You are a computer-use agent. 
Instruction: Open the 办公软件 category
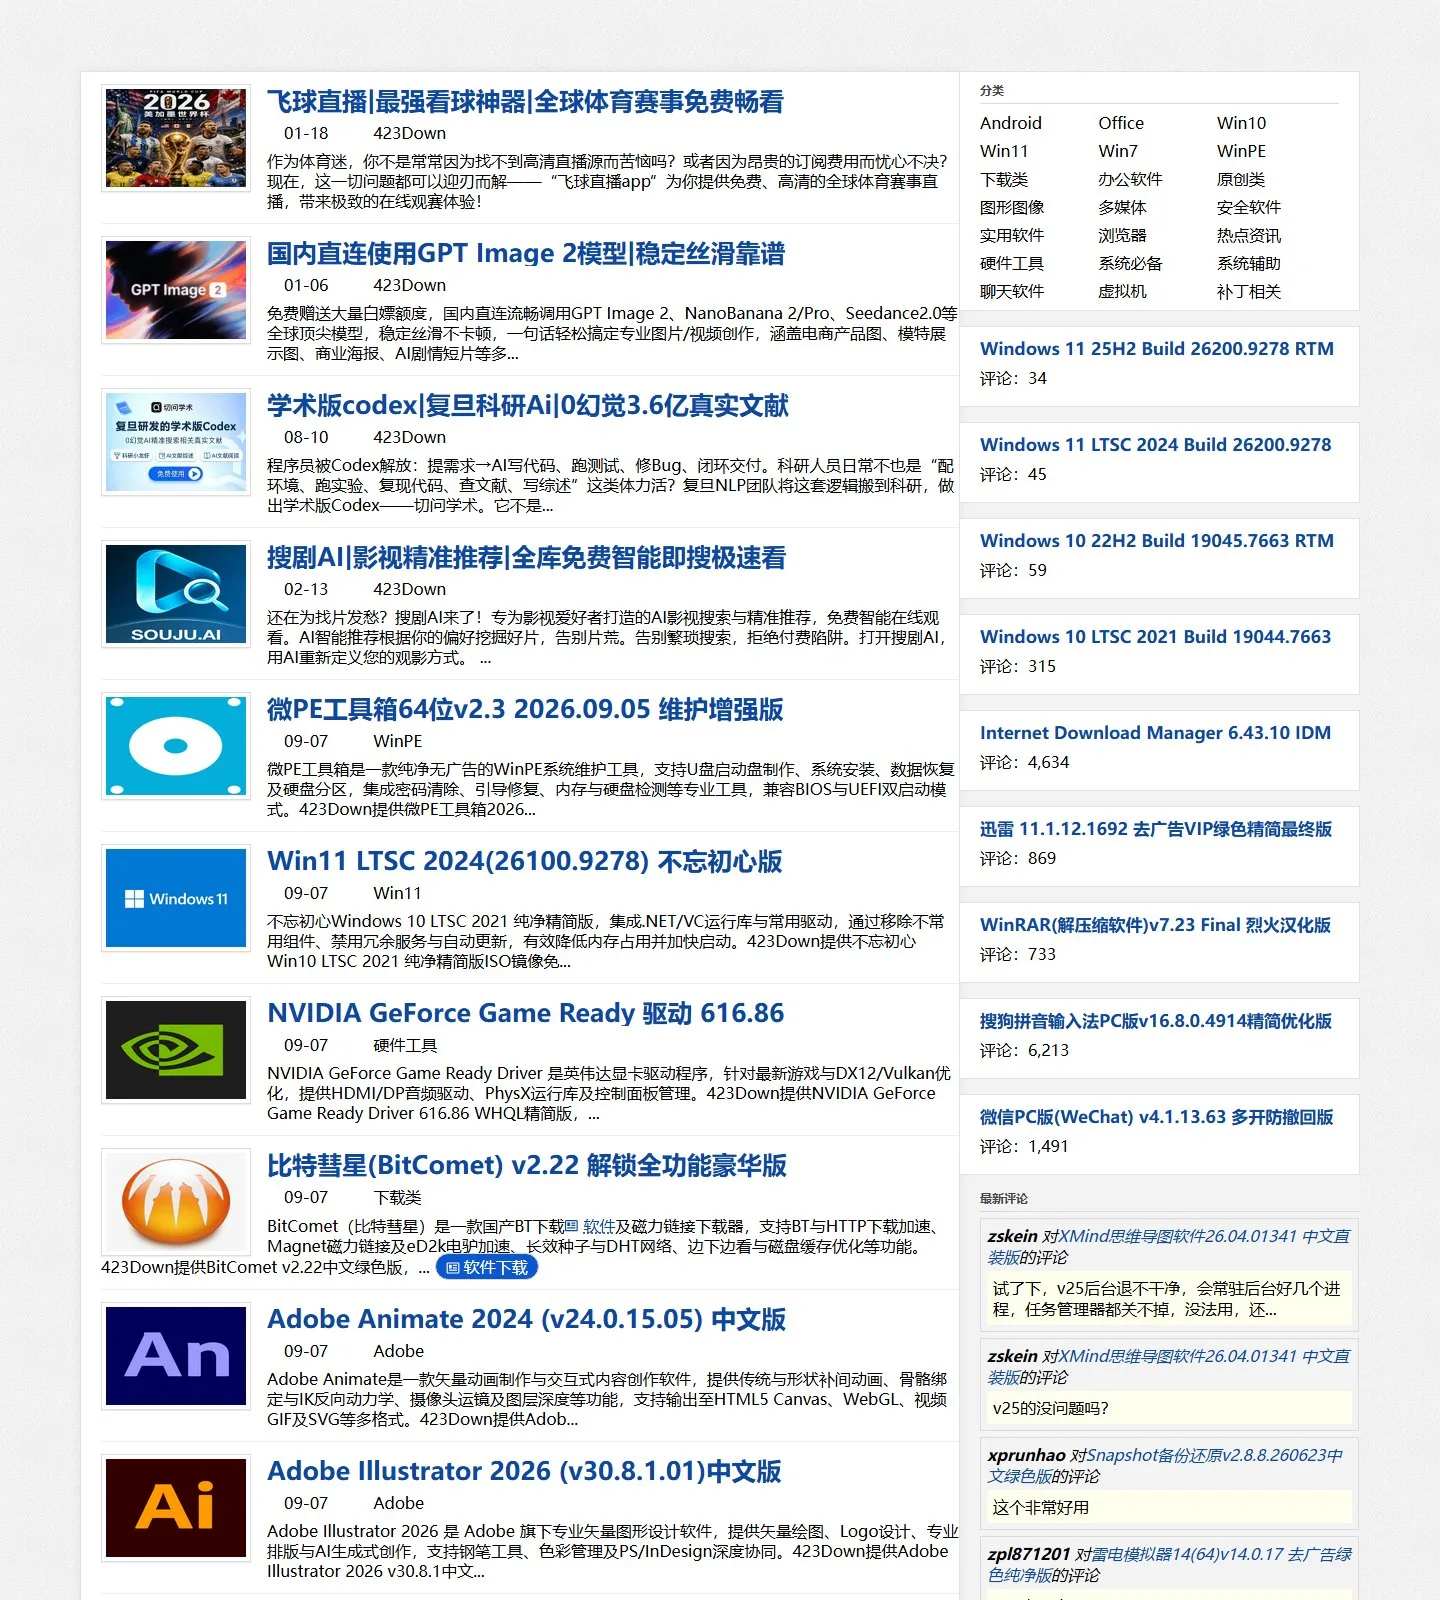point(1130,179)
